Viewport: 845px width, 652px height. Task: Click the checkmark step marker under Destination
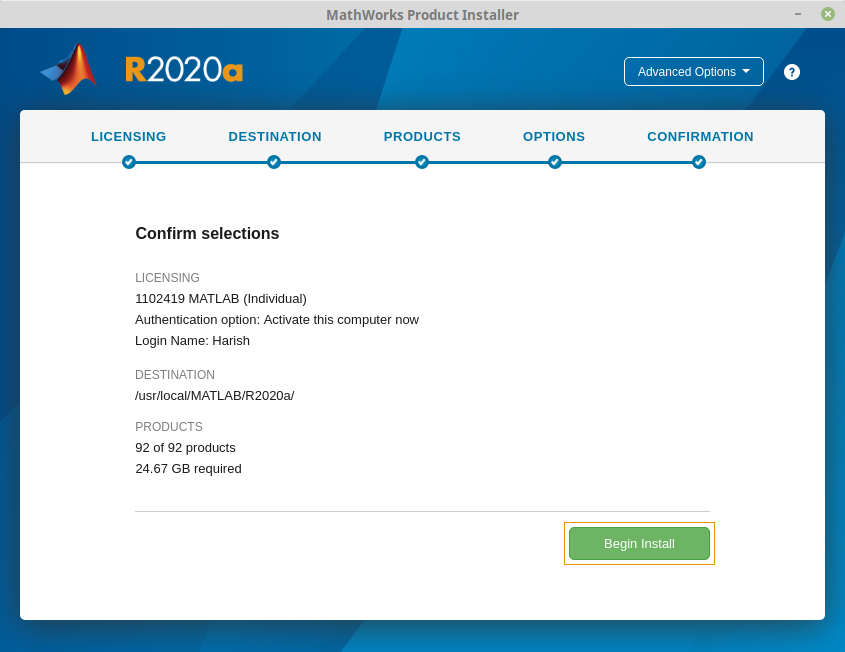coord(274,162)
